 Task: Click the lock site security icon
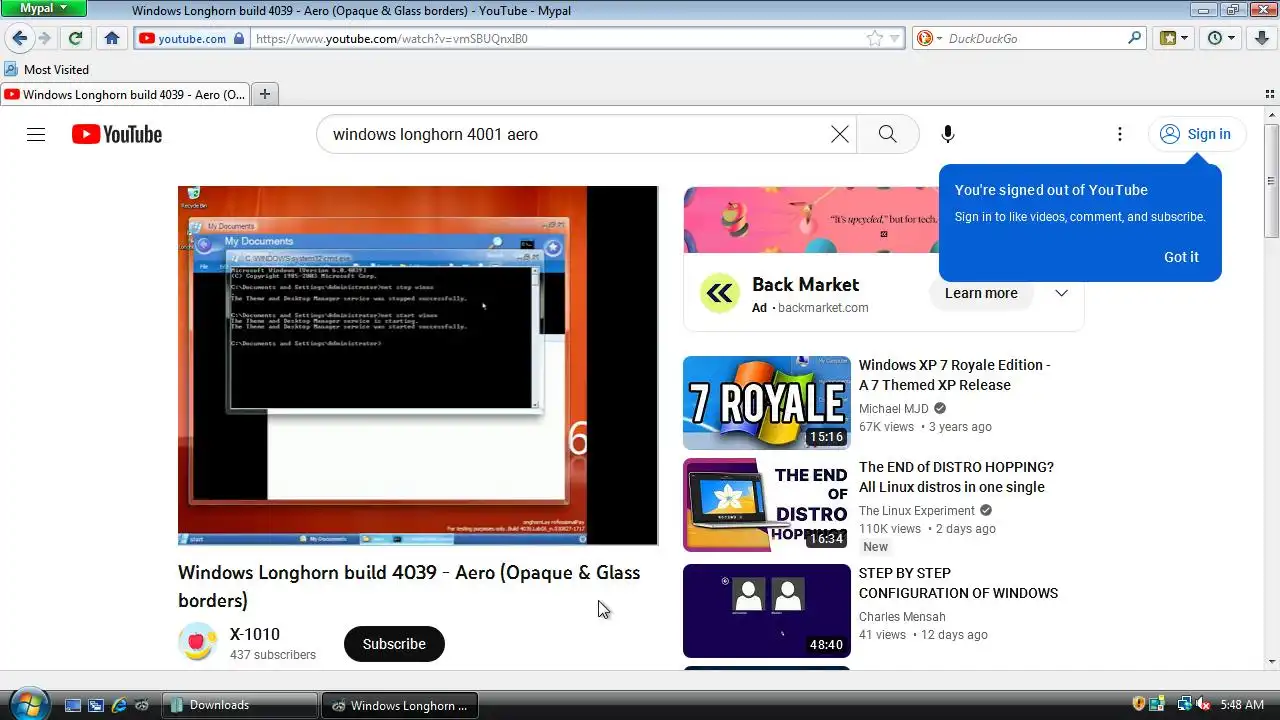pos(239,38)
